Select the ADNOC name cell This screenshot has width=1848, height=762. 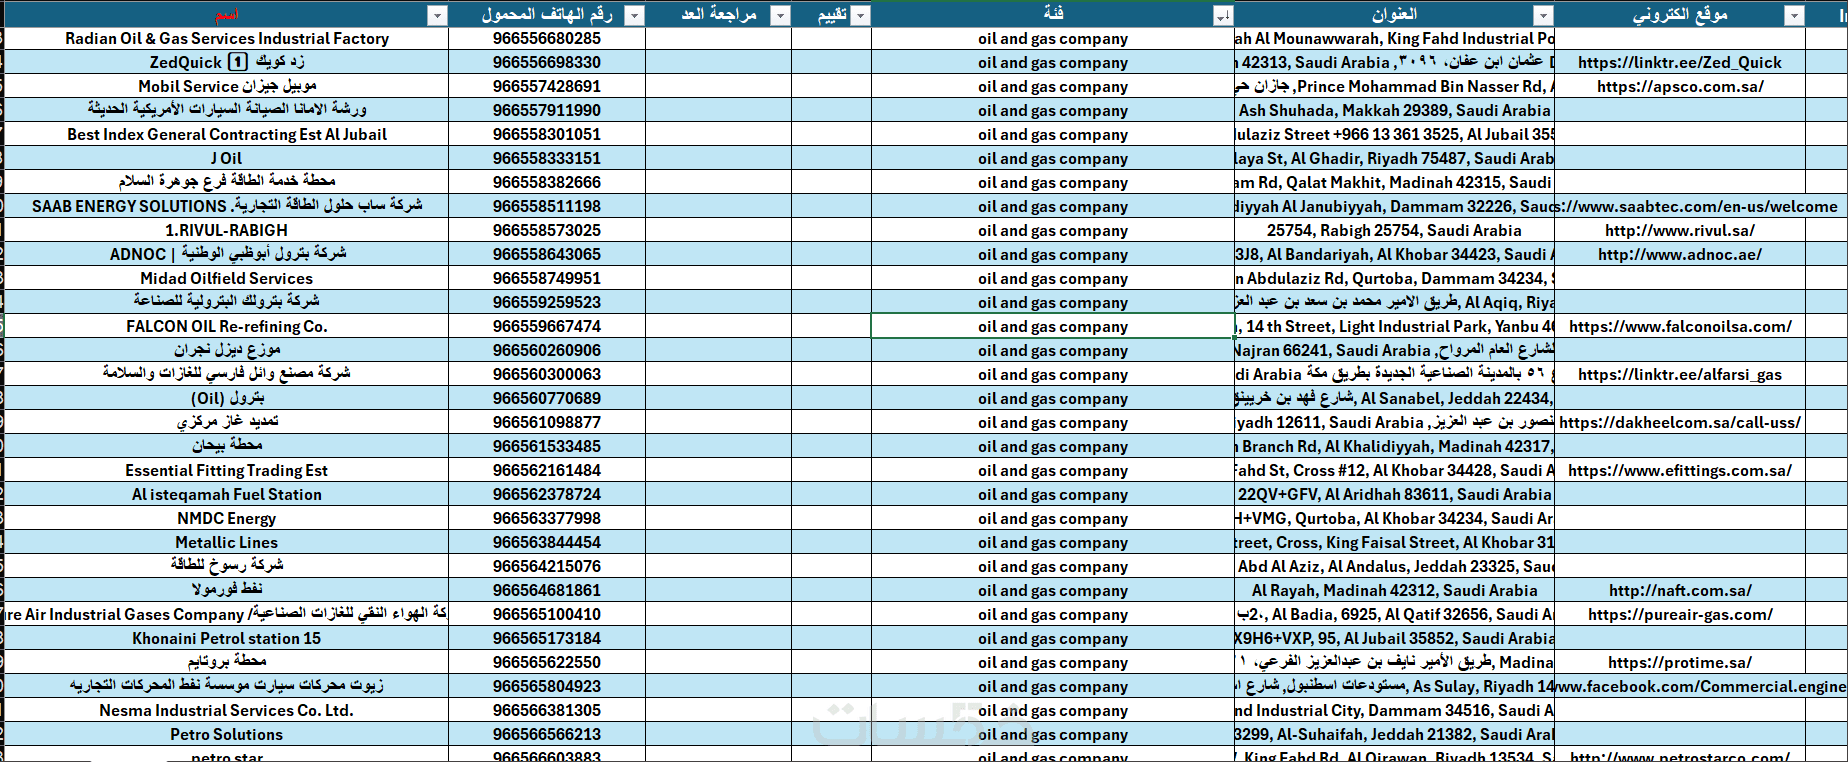pos(227,254)
